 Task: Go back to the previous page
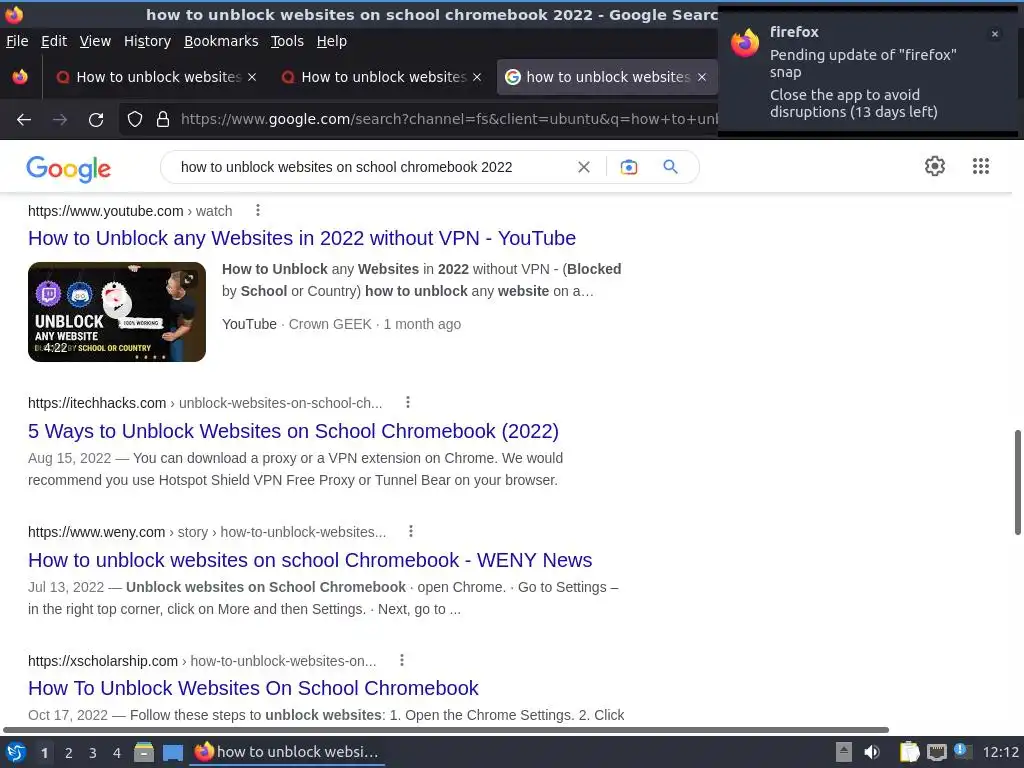(x=24, y=120)
